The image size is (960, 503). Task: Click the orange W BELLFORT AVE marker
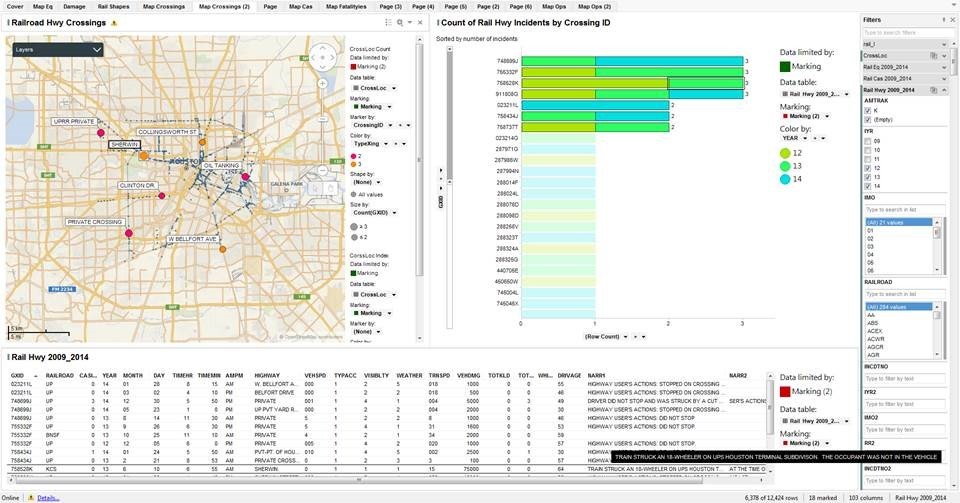(223, 249)
